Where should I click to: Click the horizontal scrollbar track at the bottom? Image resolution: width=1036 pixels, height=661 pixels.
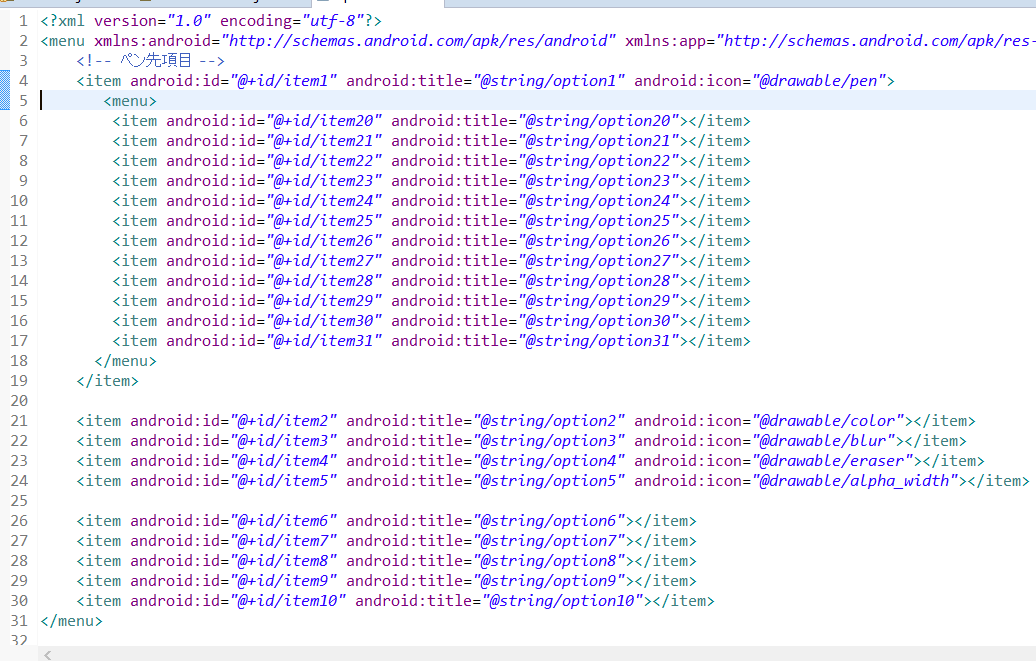pyautogui.click(x=540, y=654)
